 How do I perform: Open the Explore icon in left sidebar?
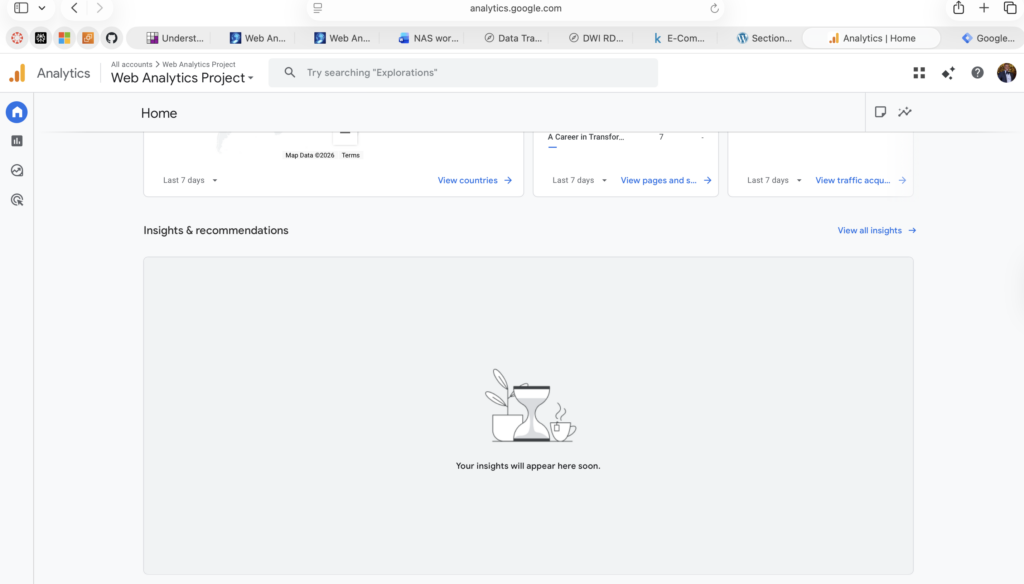(17, 171)
